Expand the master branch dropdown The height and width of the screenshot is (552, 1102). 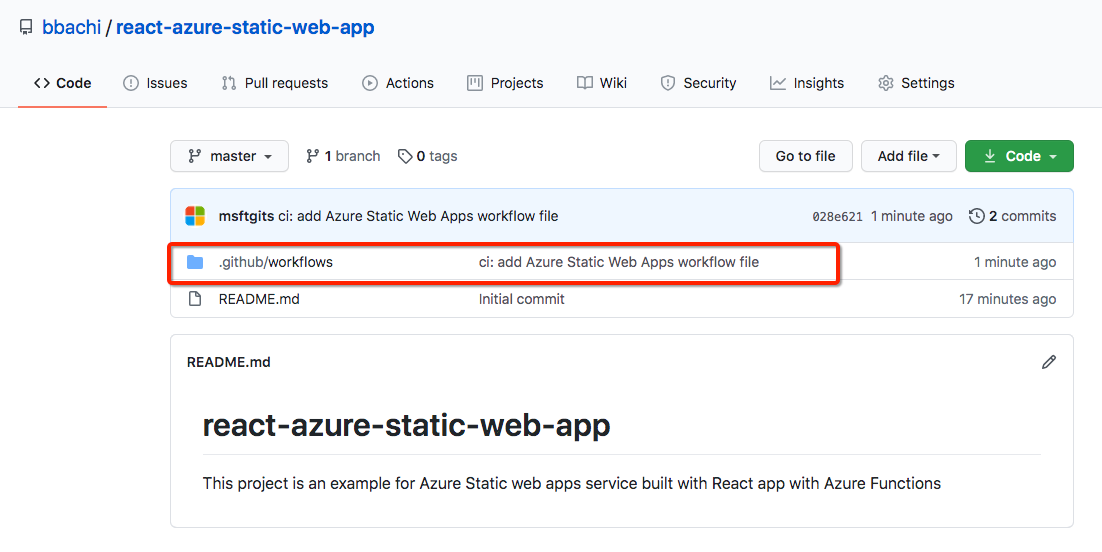tap(229, 156)
